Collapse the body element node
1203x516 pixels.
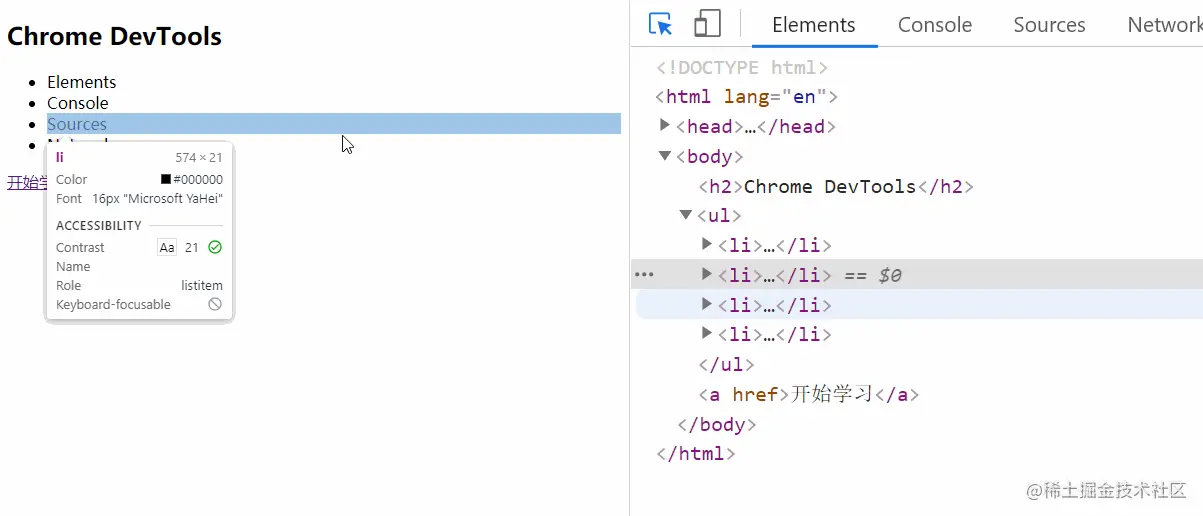[665, 156]
